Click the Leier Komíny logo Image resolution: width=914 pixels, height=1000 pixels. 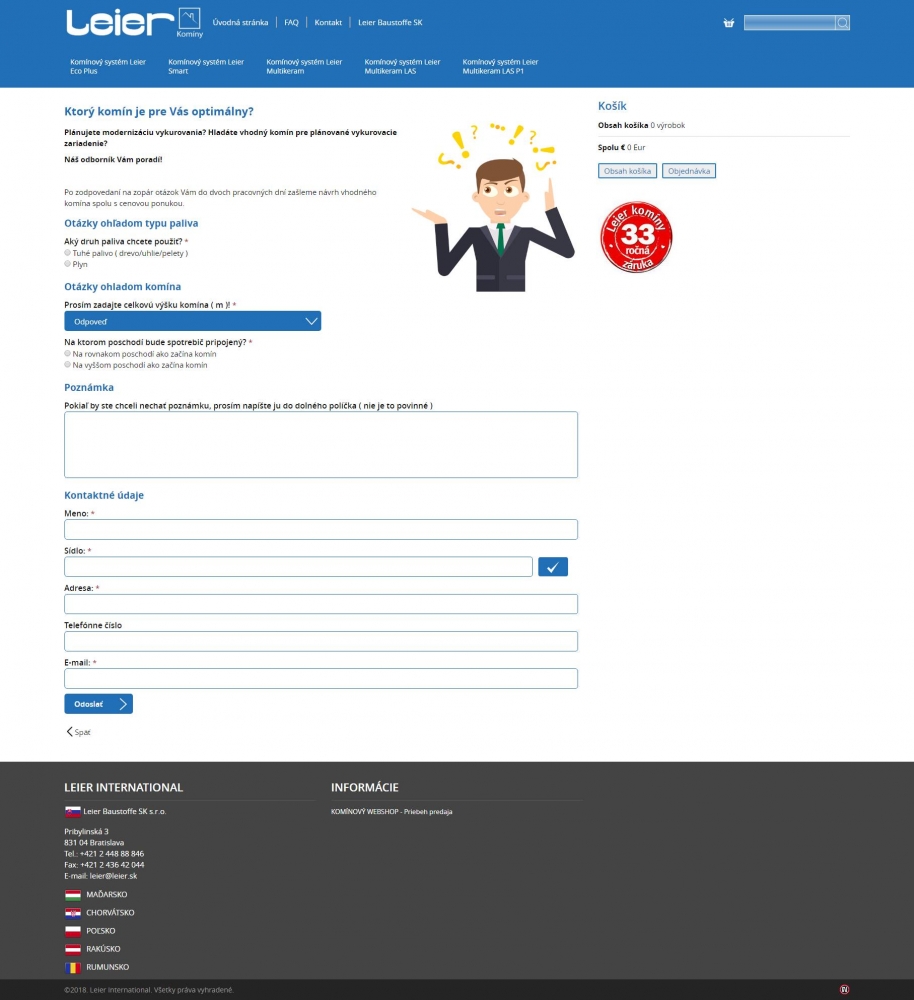134,23
